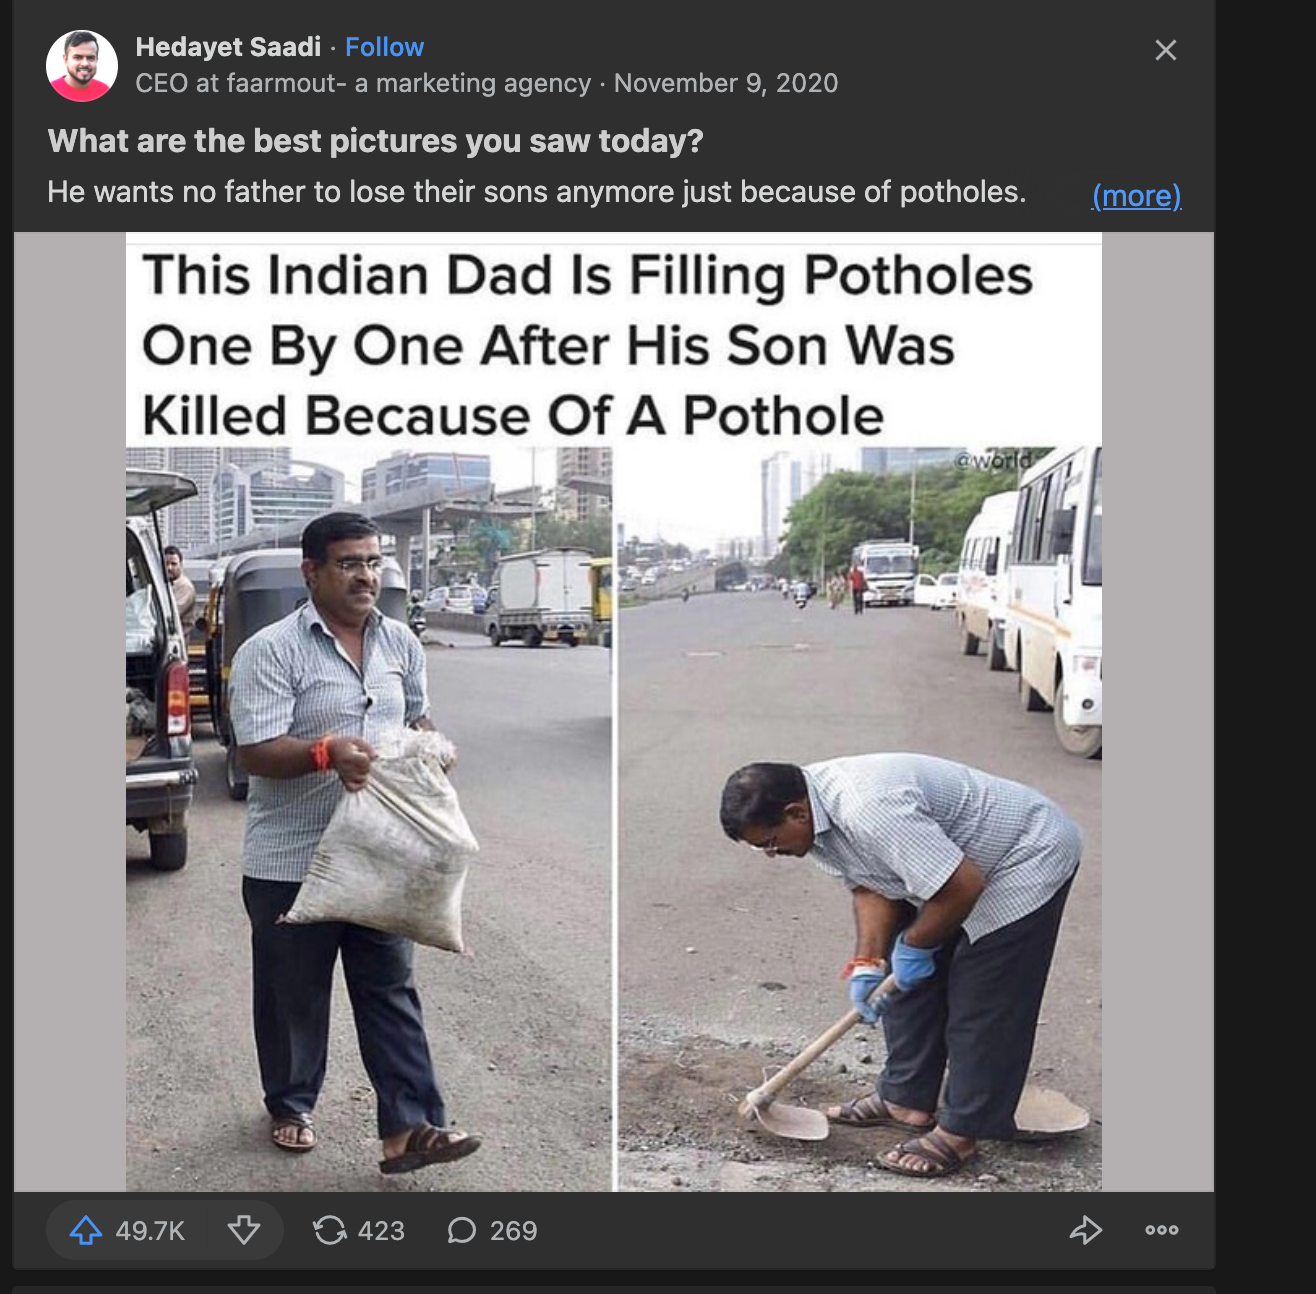
Task: Upvote the post using the arrow icon
Action: coord(86,1230)
